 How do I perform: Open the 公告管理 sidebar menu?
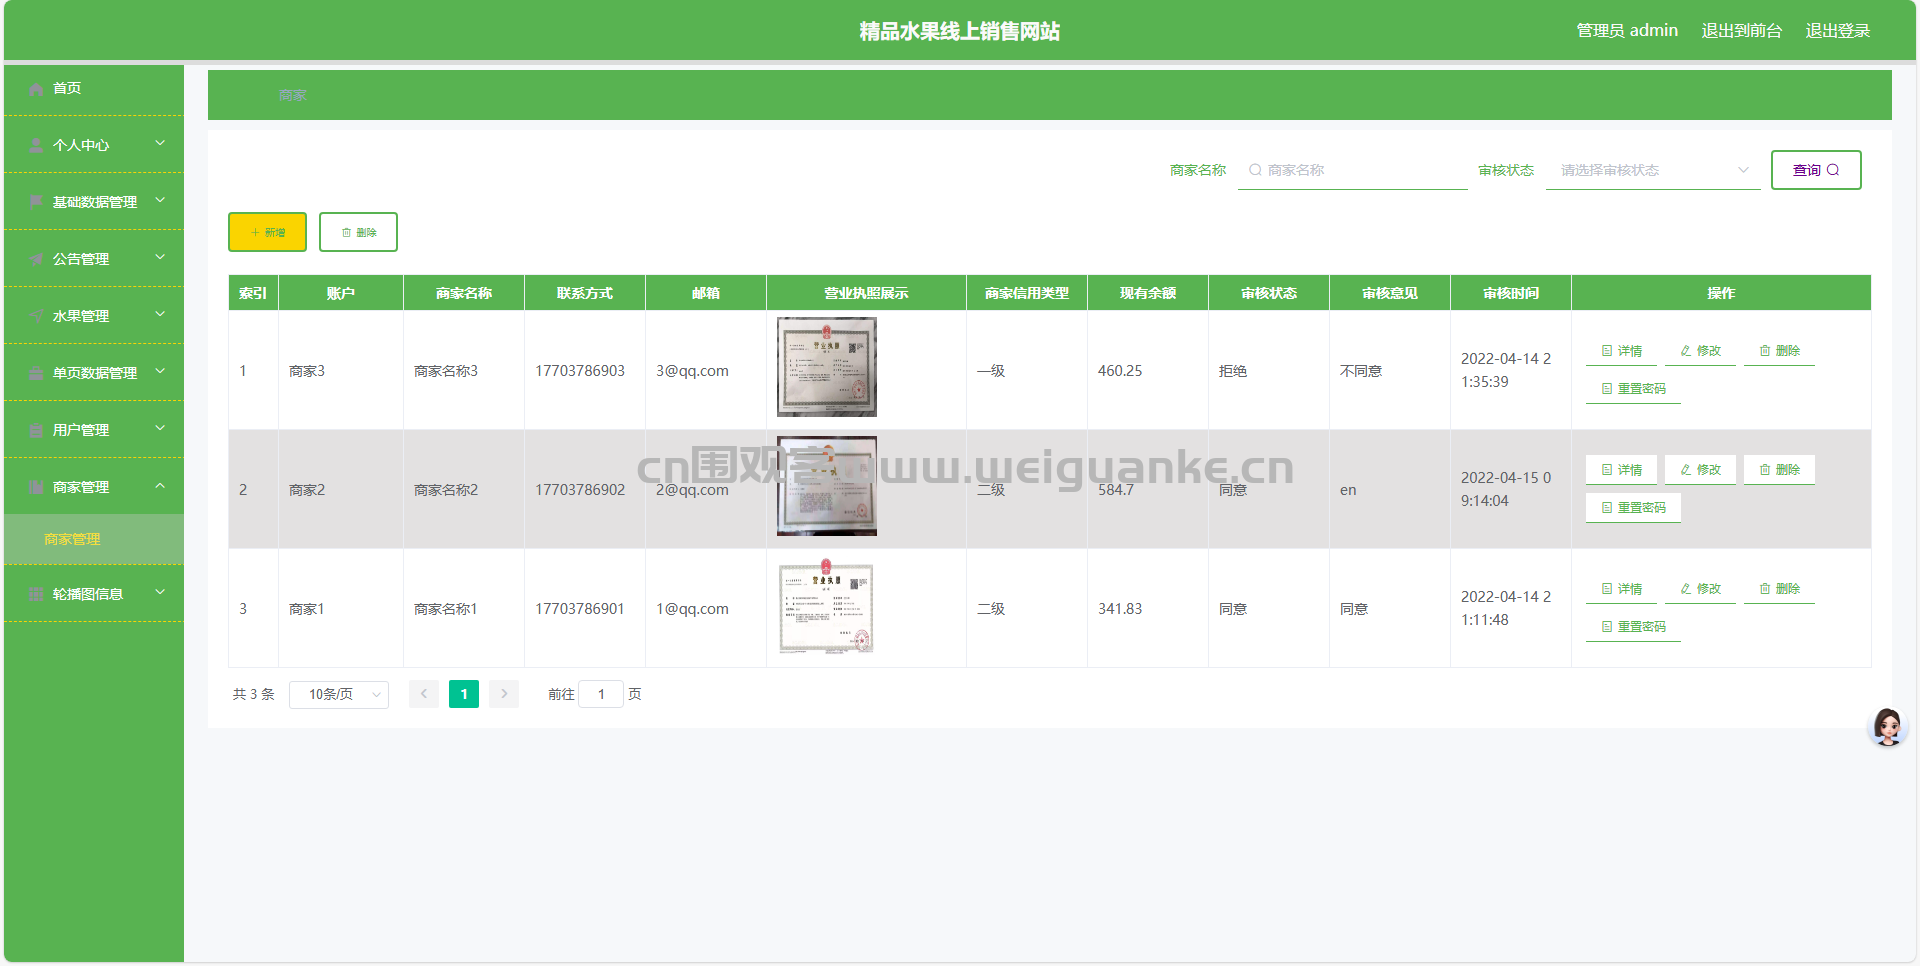click(x=94, y=259)
